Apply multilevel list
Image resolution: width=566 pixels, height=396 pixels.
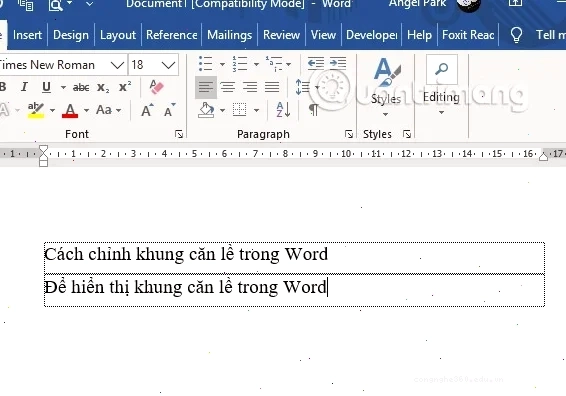click(x=274, y=64)
